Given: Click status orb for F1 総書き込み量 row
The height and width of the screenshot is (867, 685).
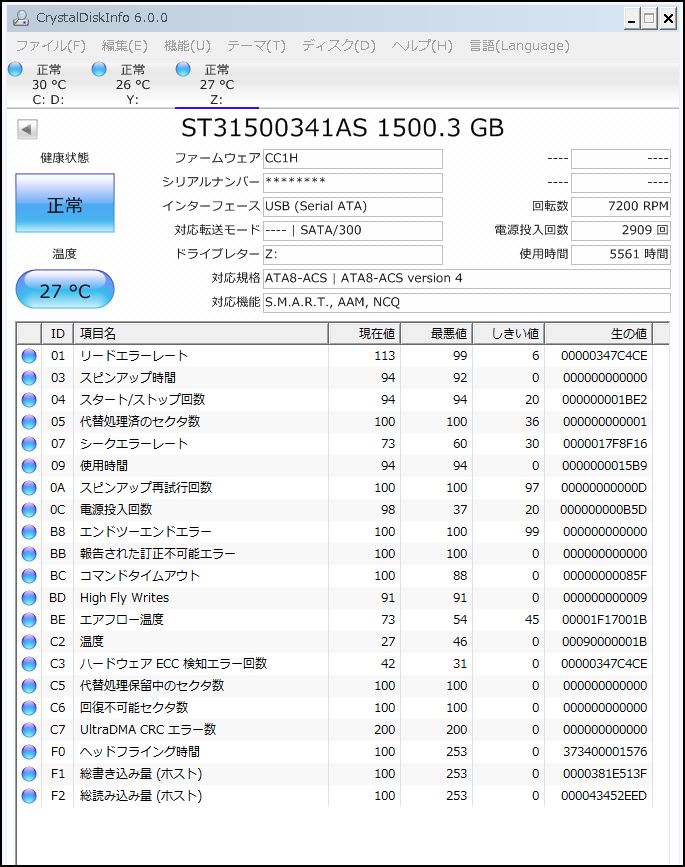Looking at the screenshot, I should (x=29, y=774).
